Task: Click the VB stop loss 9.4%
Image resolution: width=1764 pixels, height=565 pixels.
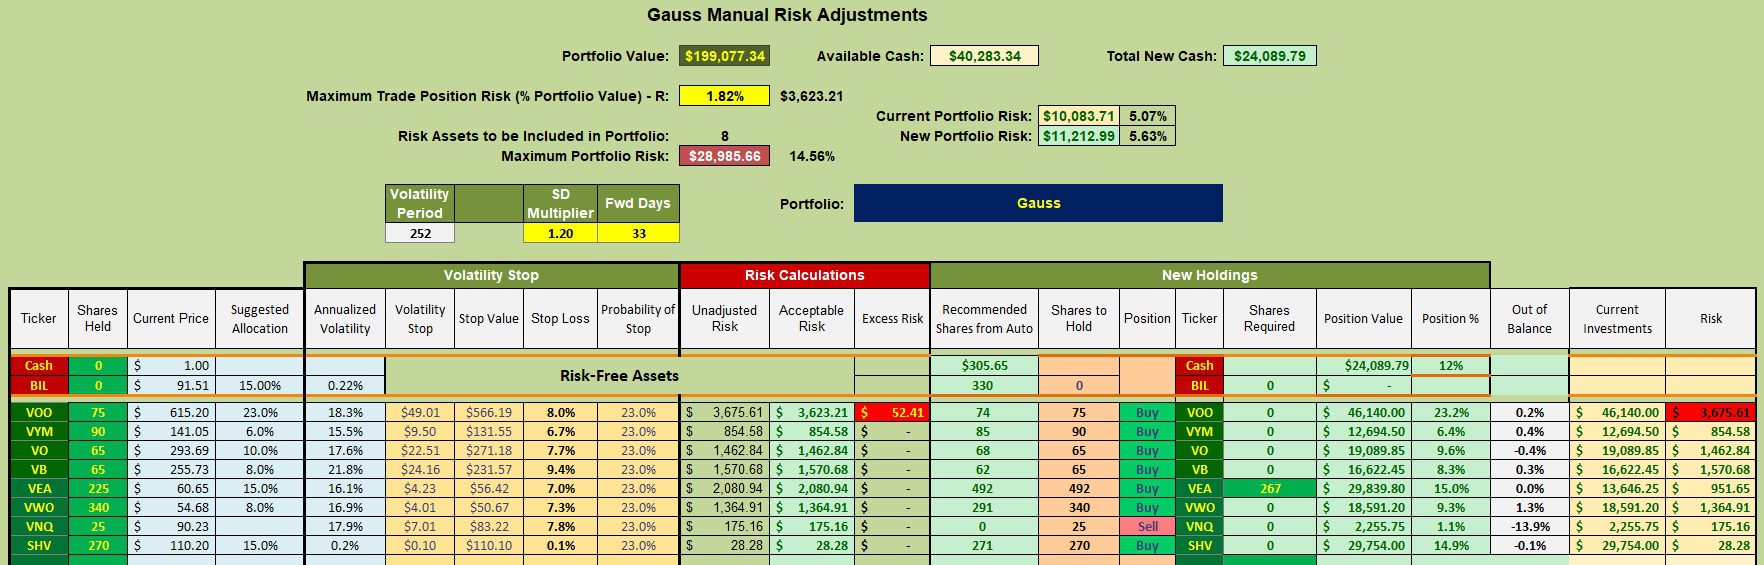Action: (x=560, y=469)
